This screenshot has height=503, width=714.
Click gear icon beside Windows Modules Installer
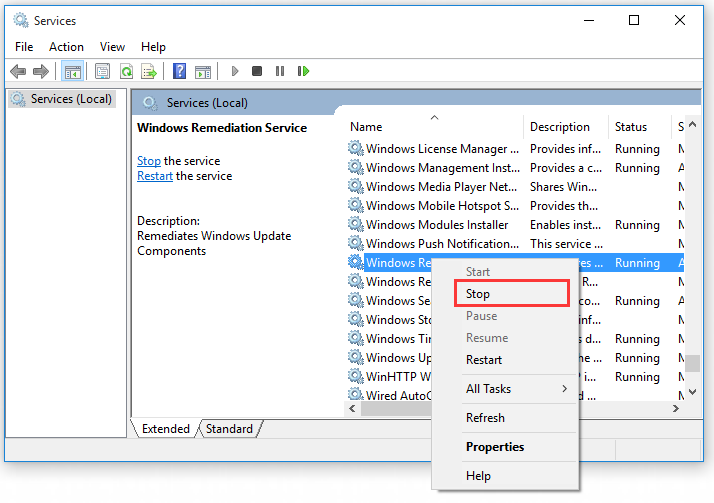click(356, 224)
